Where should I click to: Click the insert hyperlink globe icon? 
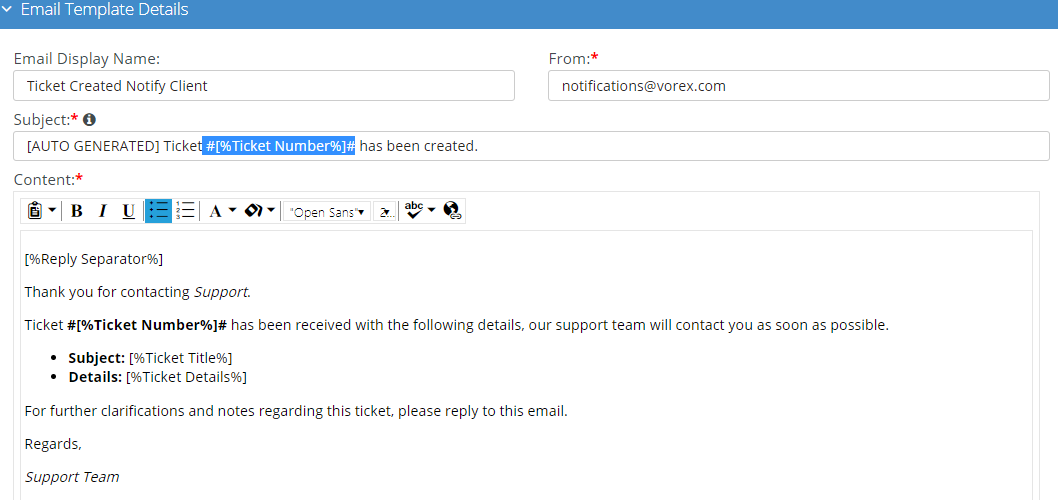[x=452, y=211]
